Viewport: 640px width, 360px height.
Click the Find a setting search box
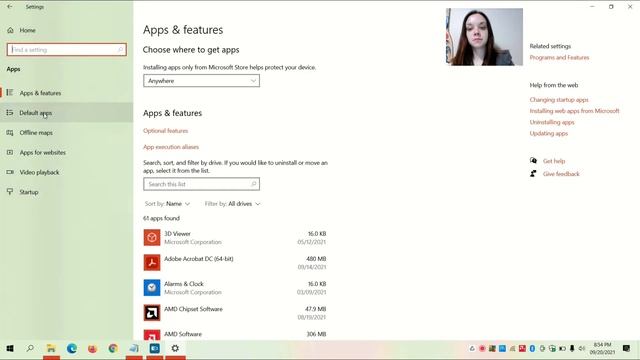(67, 50)
